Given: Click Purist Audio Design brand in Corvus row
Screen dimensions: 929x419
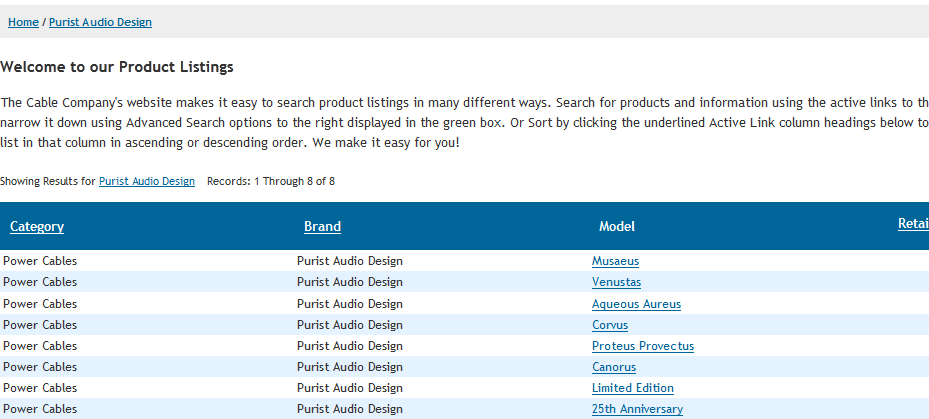Looking at the screenshot, I should coord(350,325).
